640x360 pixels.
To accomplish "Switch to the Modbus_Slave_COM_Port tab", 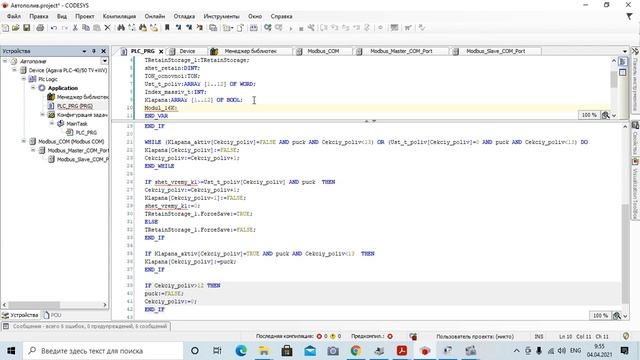I will (x=496, y=51).
